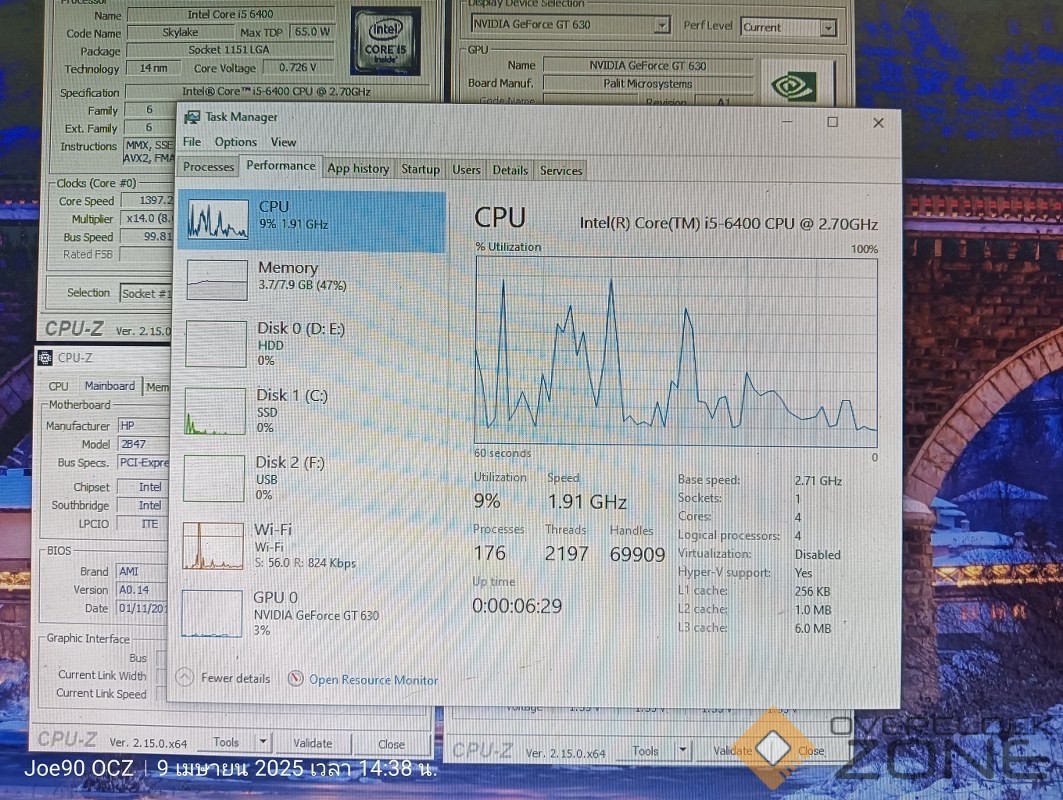Select the Disk 0 (D: E:) HDD thumbnail
1063x800 pixels.
coord(216,344)
